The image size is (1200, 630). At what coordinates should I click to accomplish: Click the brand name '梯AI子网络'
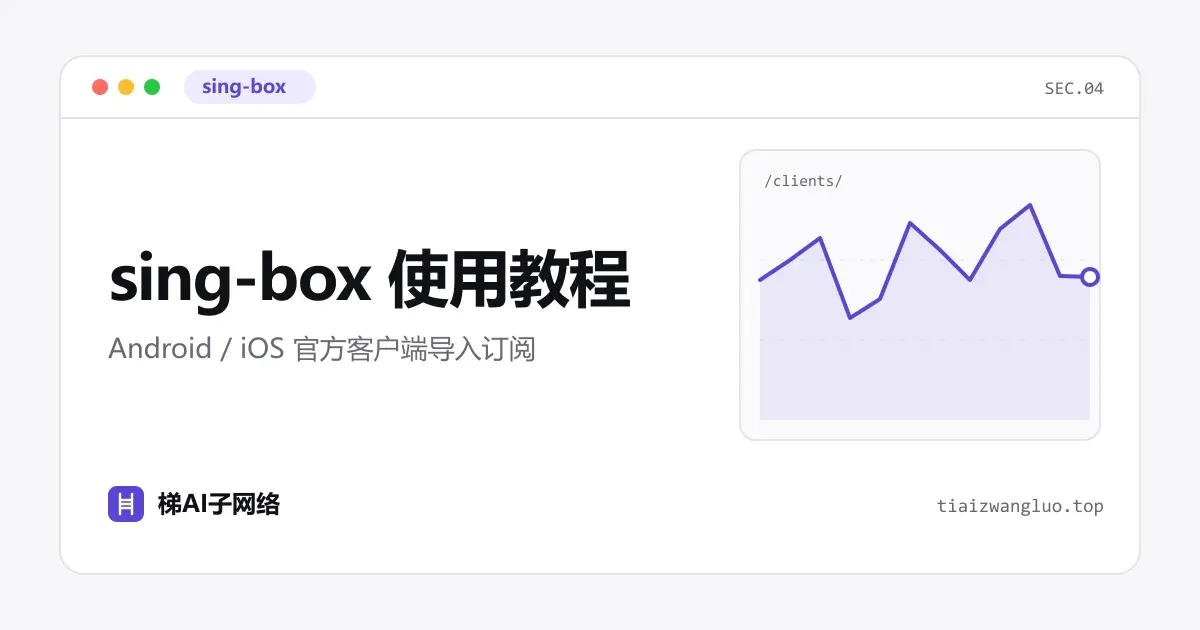219,504
